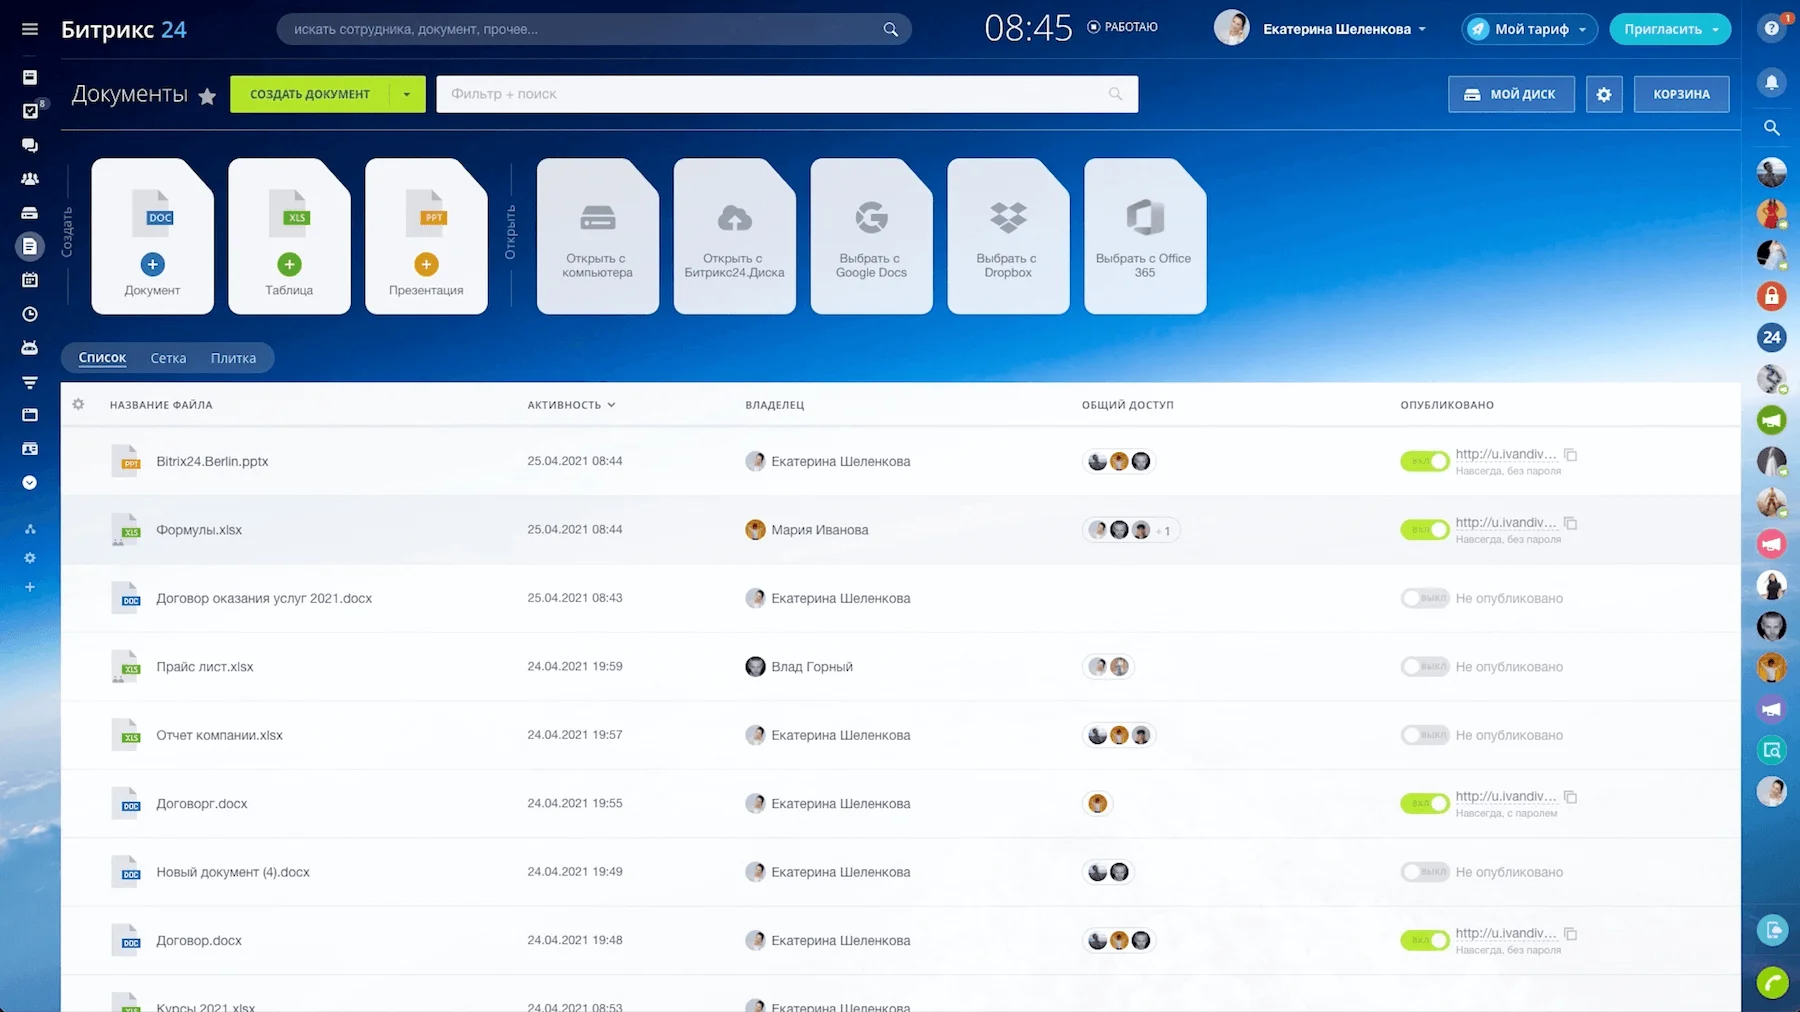Click the Фильтр + поиск field
Screen dimensions: 1800x1012
770,94
